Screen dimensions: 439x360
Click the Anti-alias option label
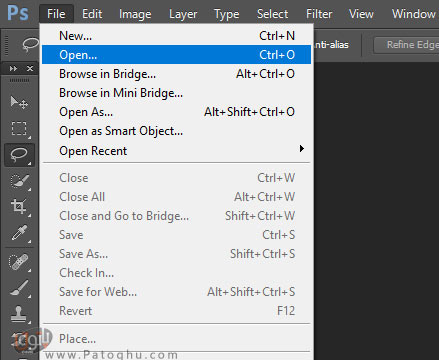331,45
